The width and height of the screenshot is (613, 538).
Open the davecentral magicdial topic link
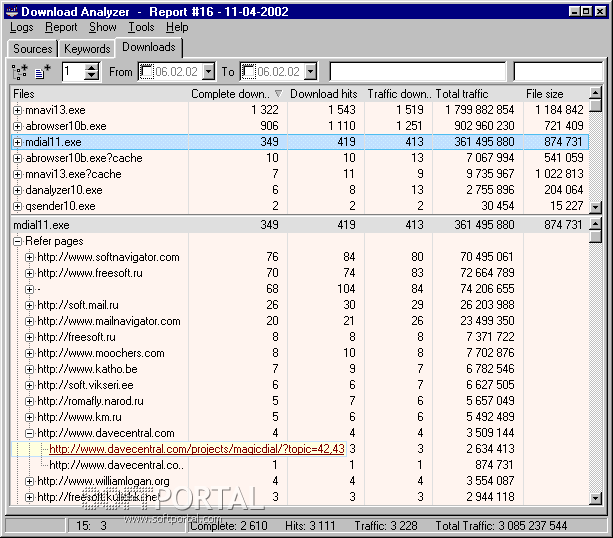[x=197, y=449]
